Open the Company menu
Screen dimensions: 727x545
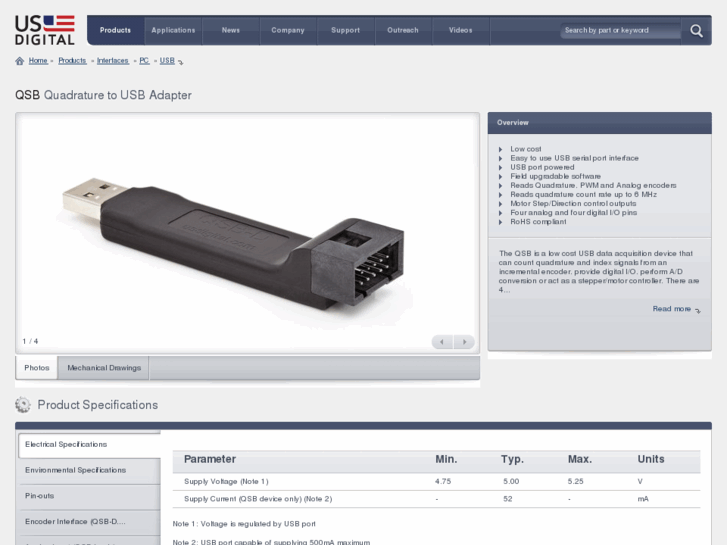(288, 30)
